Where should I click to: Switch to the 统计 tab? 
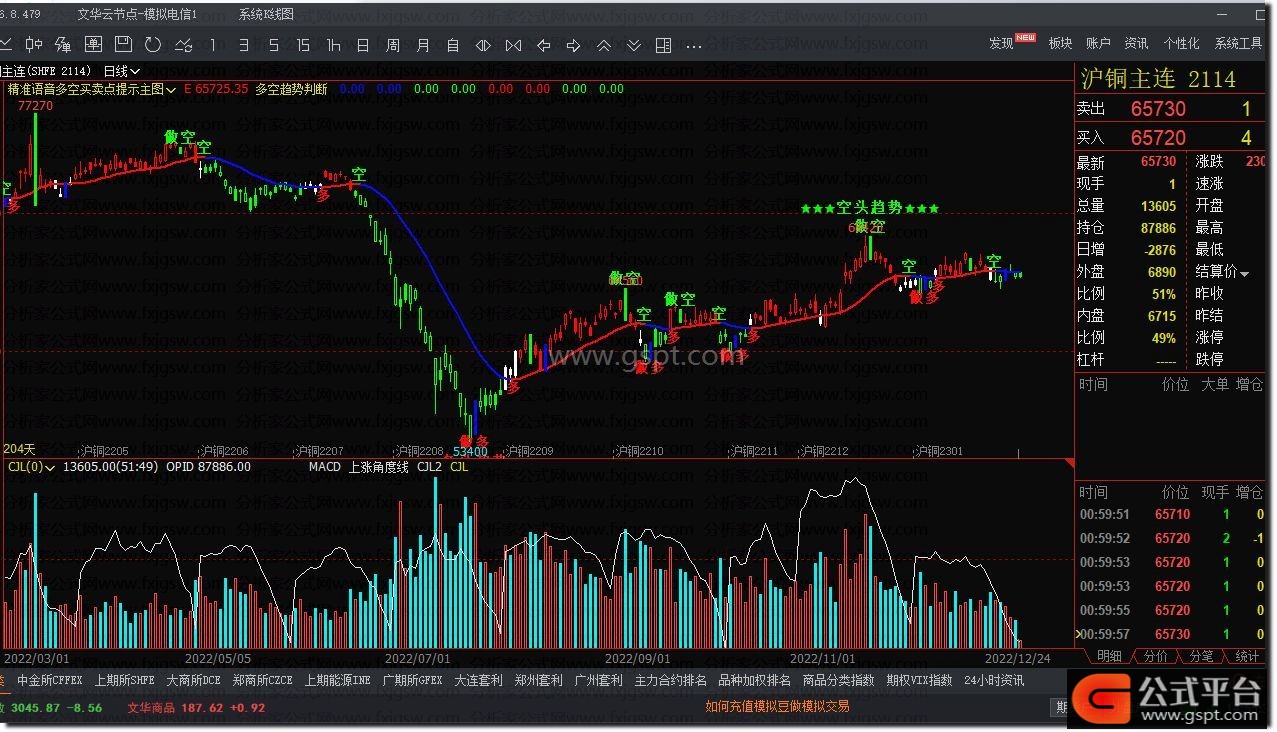(x=1247, y=656)
